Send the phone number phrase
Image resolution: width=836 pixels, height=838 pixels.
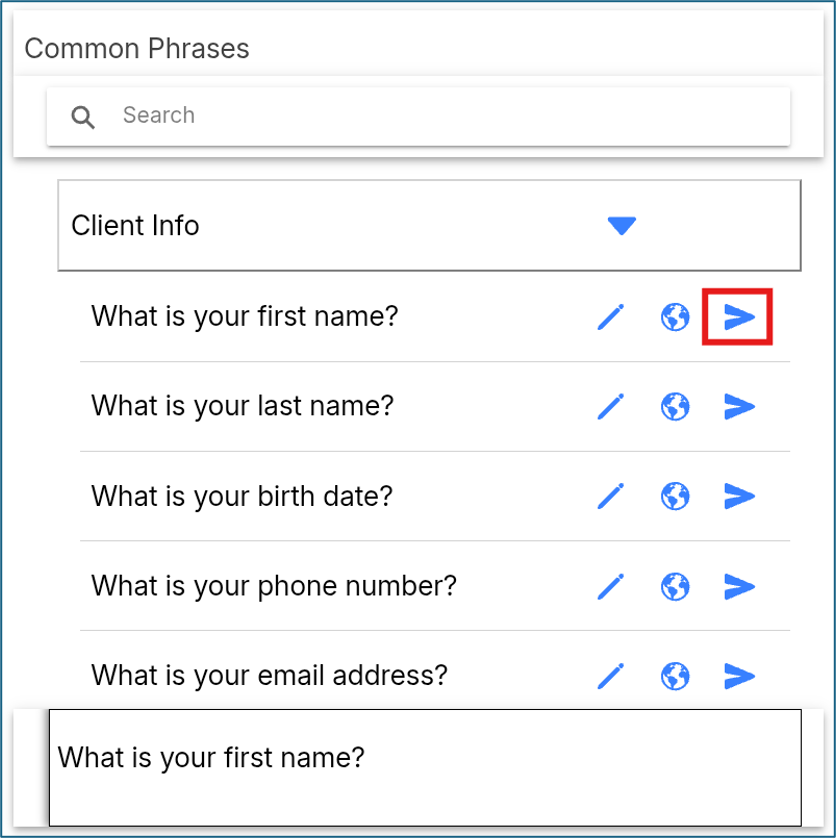pos(739,586)
